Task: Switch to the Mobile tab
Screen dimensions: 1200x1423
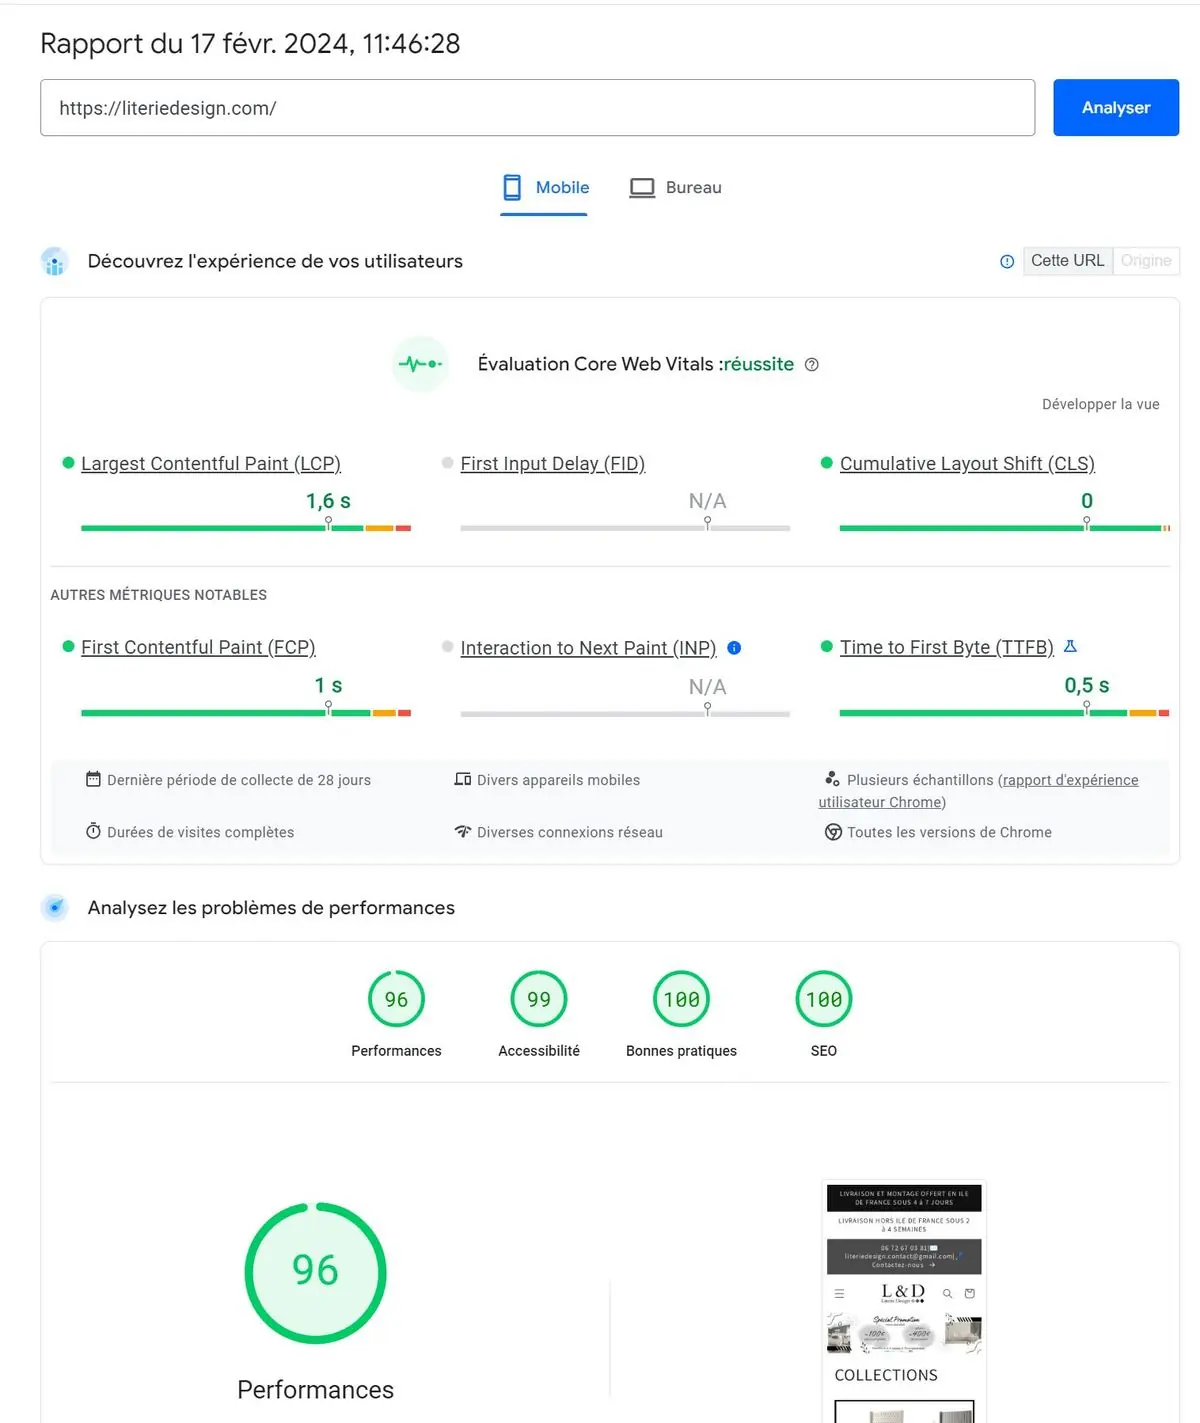Action: [545, 188]
